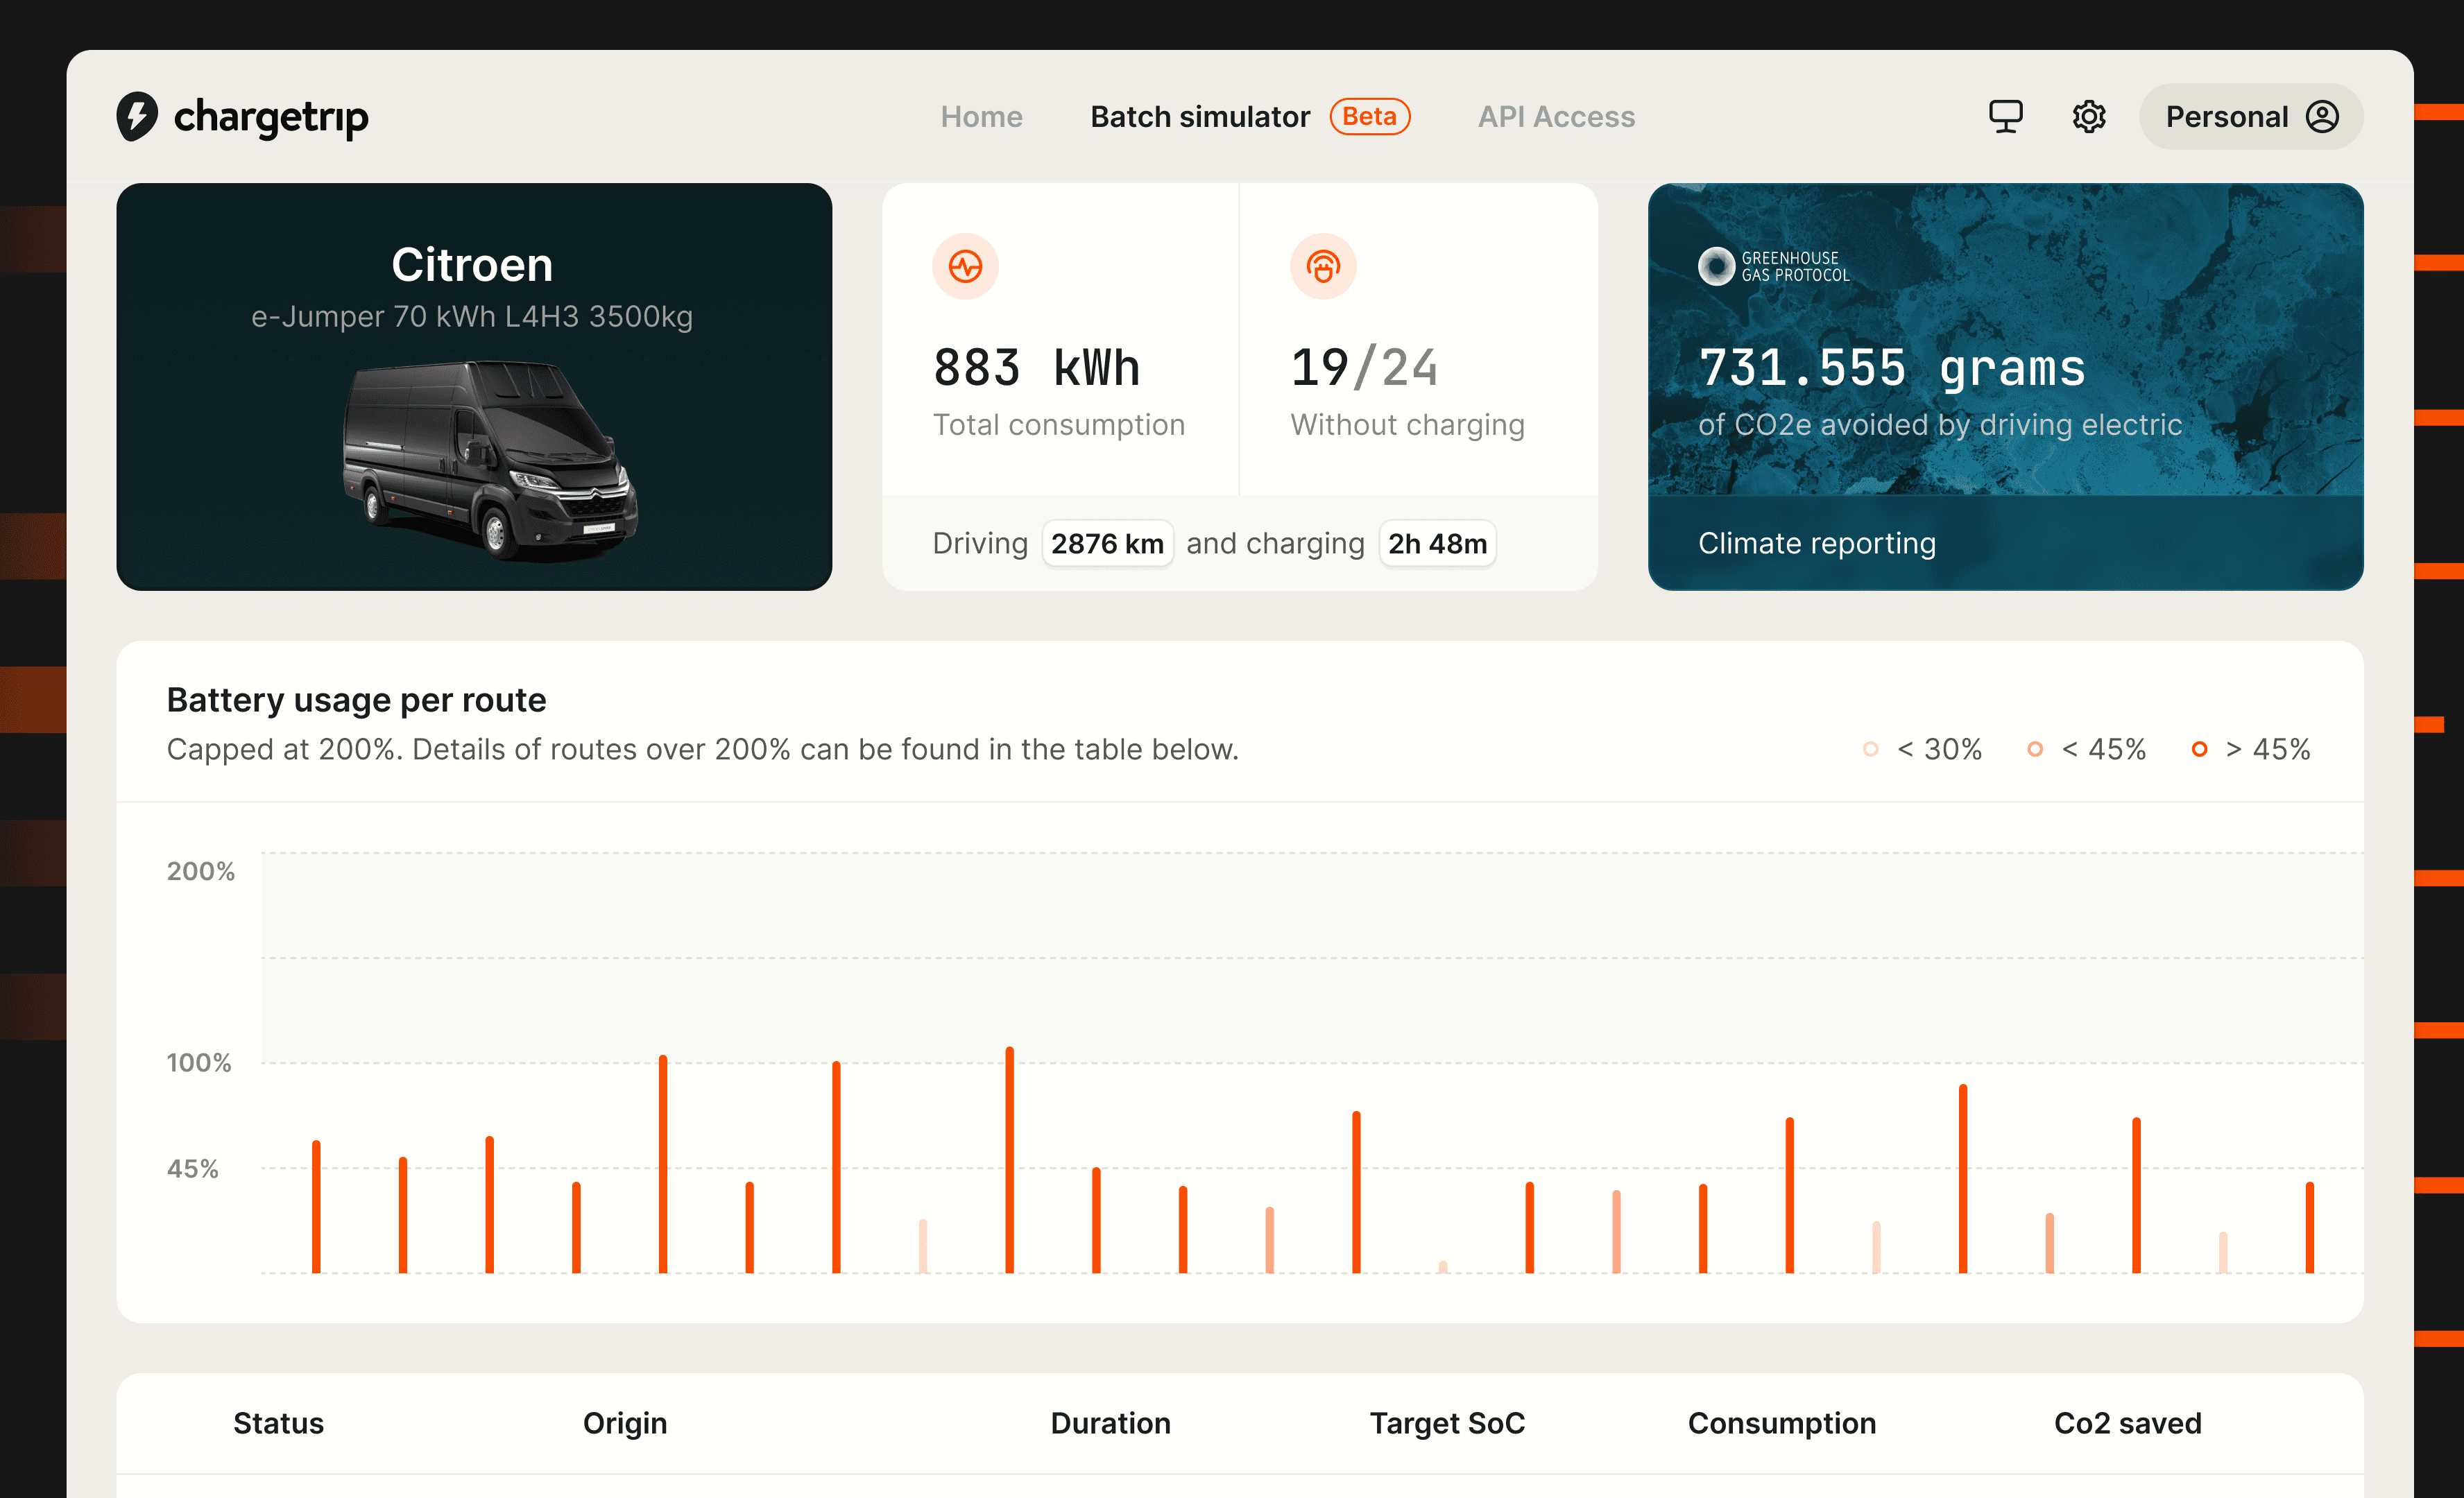This screenshot has height=1498, width=2464.
Task: Go to the Home tab
Action: pos(981,116)
